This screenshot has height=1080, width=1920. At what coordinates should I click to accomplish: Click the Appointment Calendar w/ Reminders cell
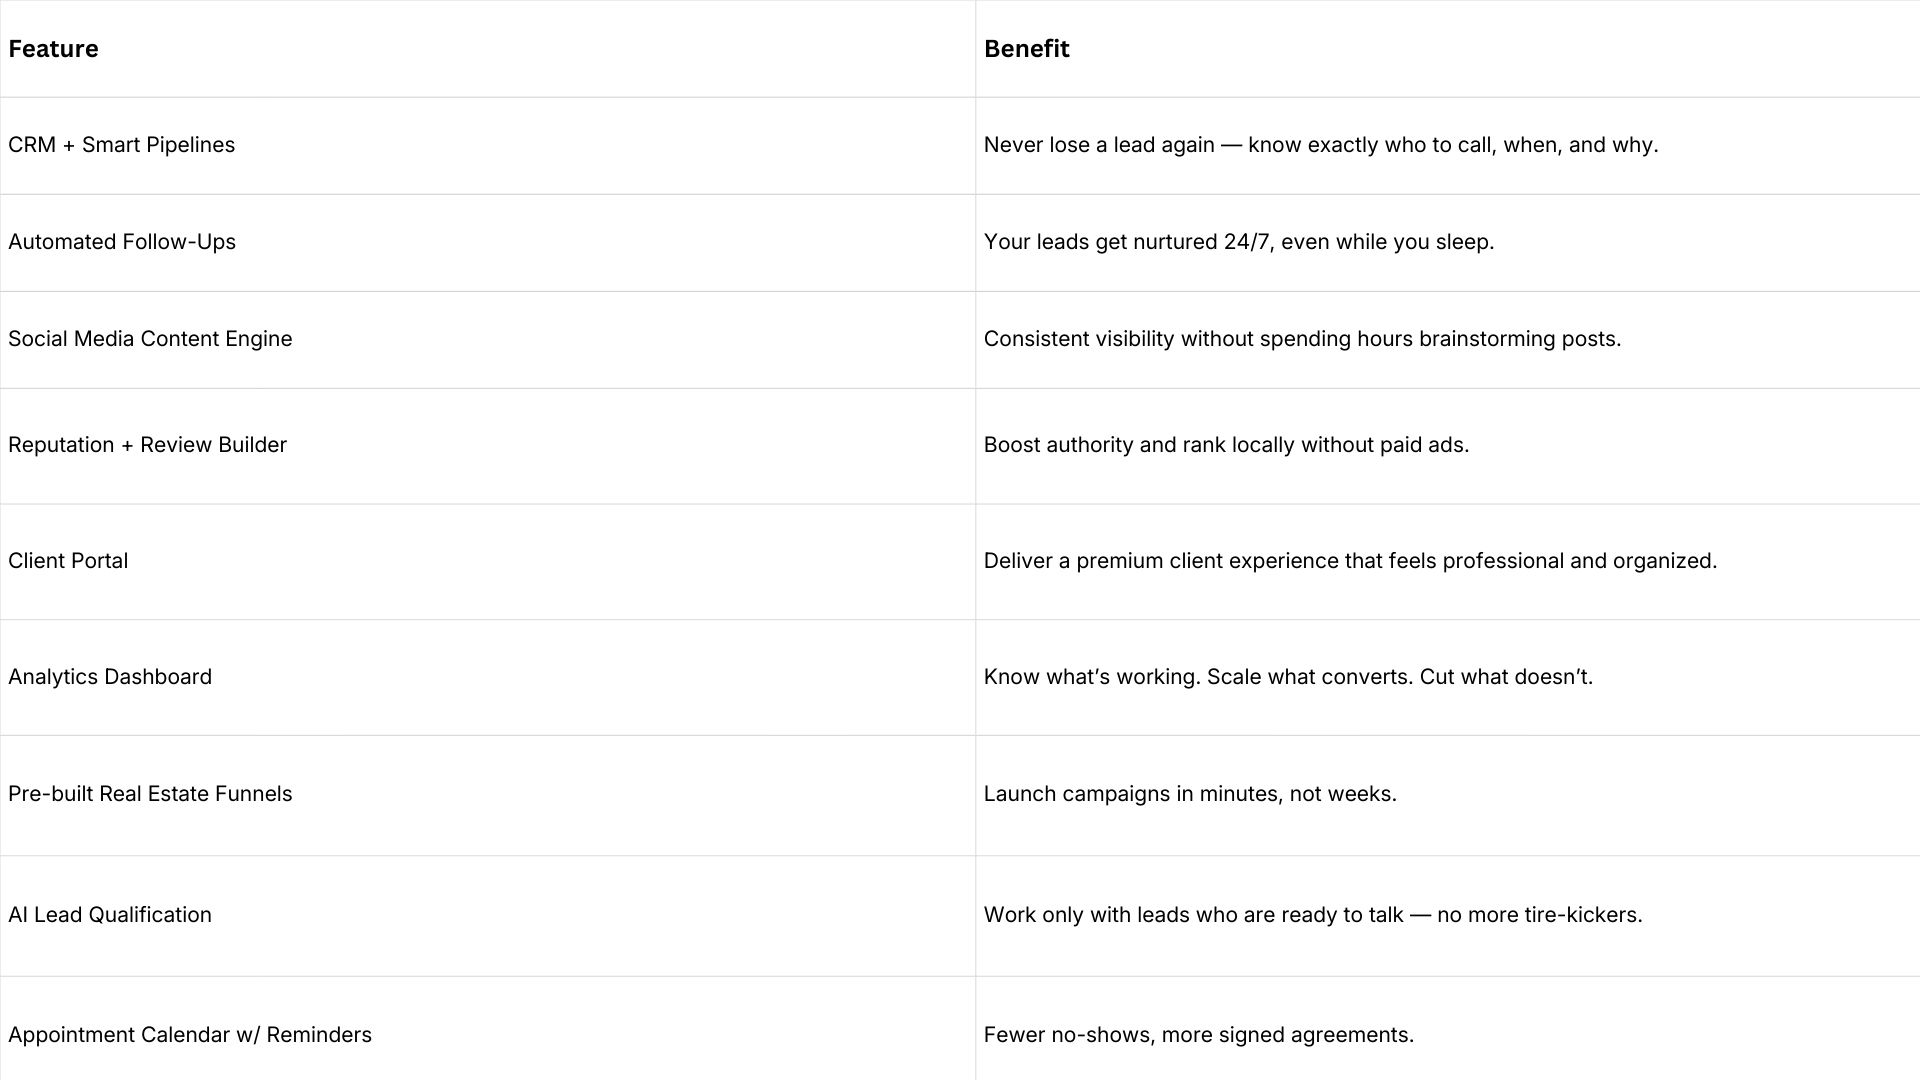190,1035
